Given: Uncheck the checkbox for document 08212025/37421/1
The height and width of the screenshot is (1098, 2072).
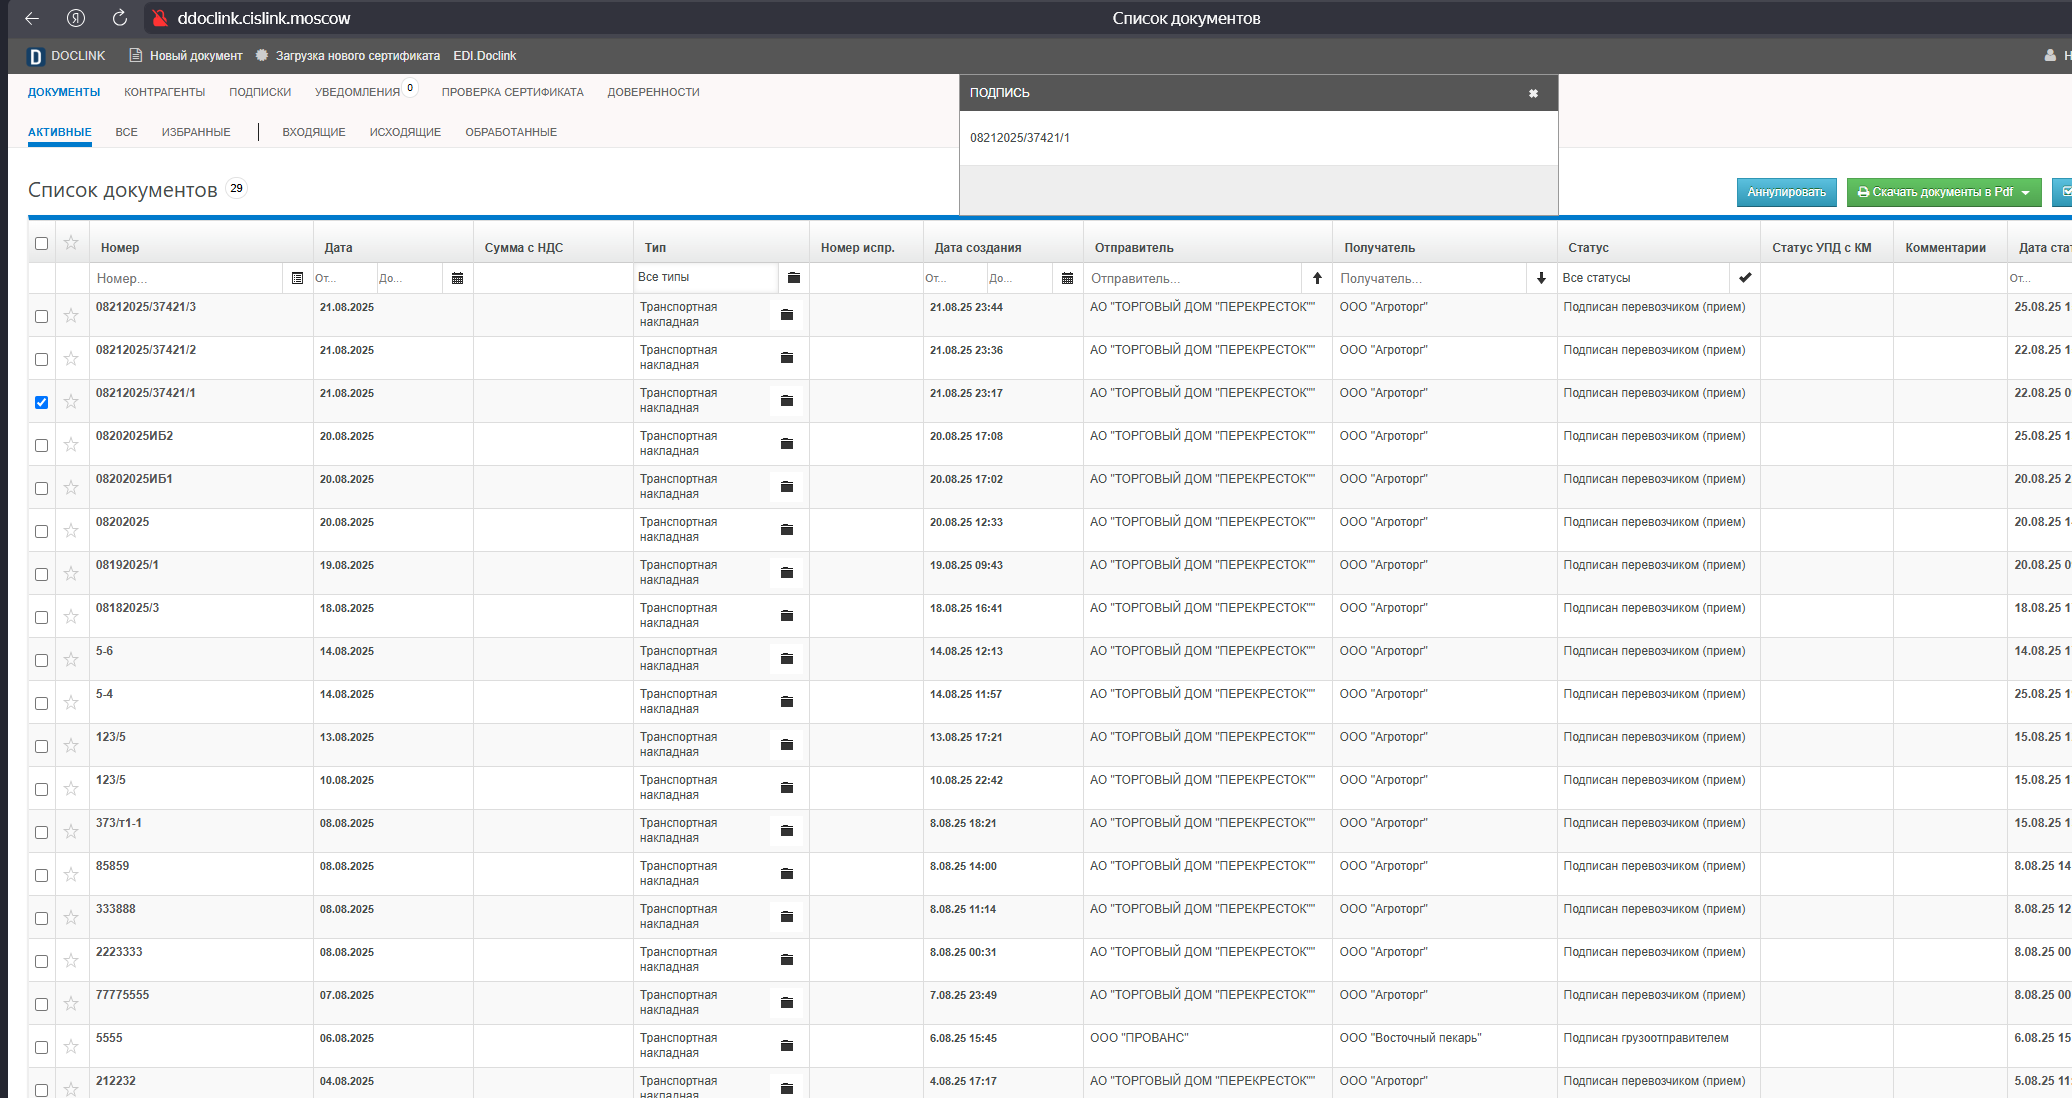Looking at the screenshot, I should pyautogui.click(x=41, y=402).
